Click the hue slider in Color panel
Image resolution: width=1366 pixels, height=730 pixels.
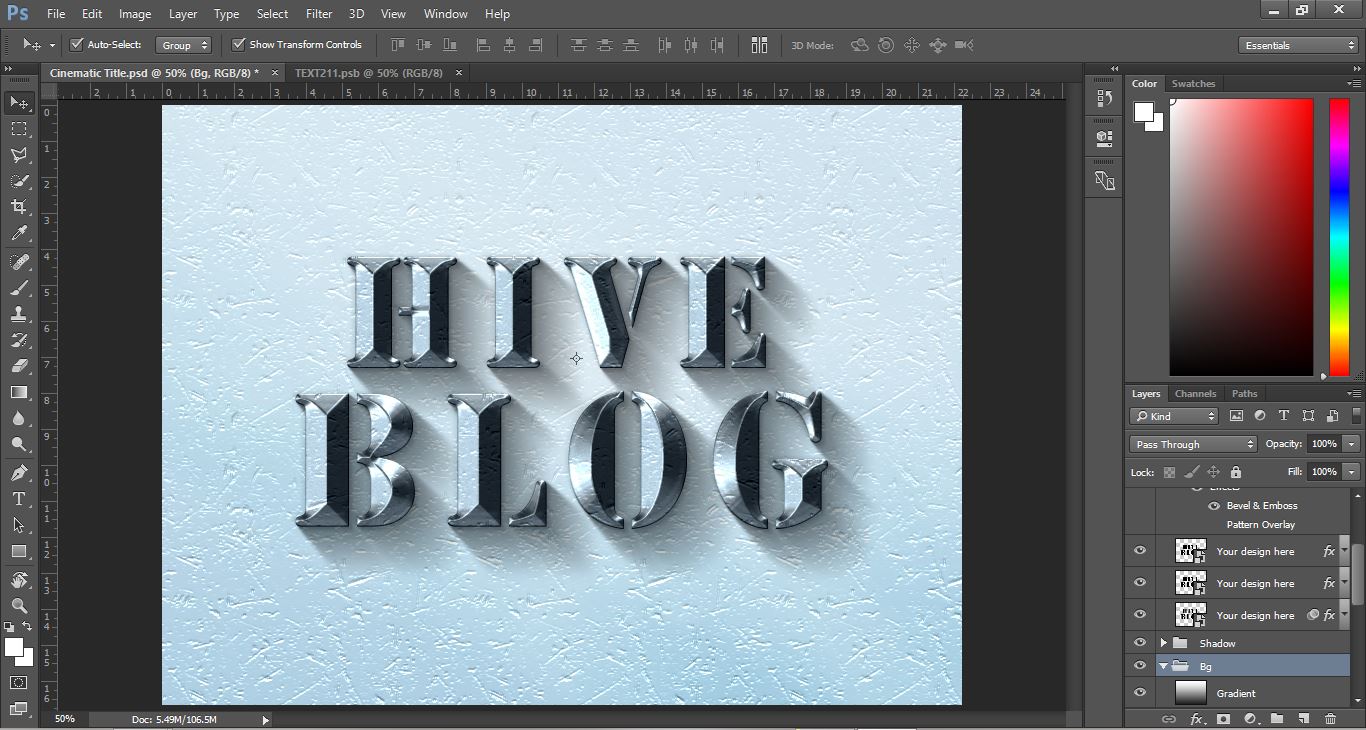1339,237
